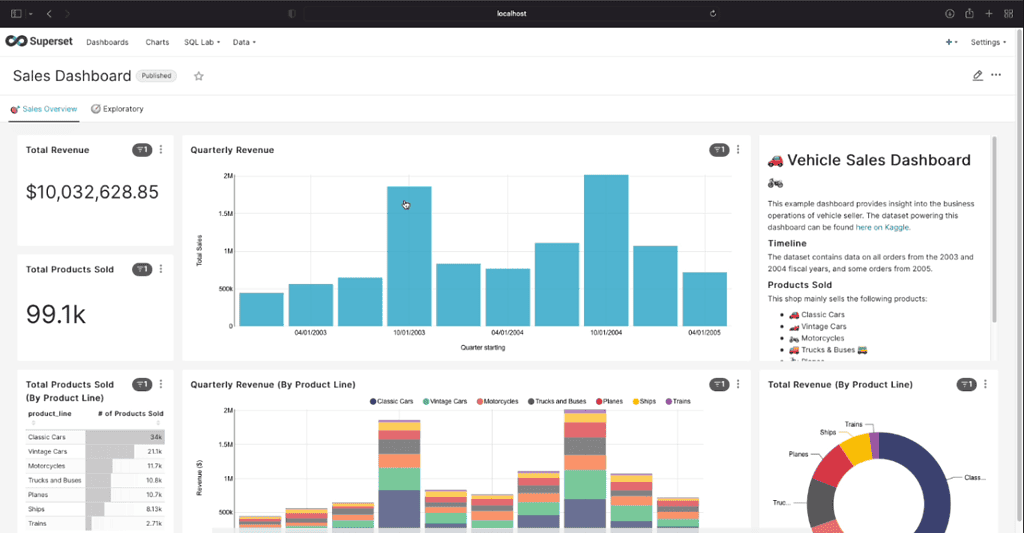1024x533 pixels.
Task: Open the here on Kaggle link
Action: point(882,227)
